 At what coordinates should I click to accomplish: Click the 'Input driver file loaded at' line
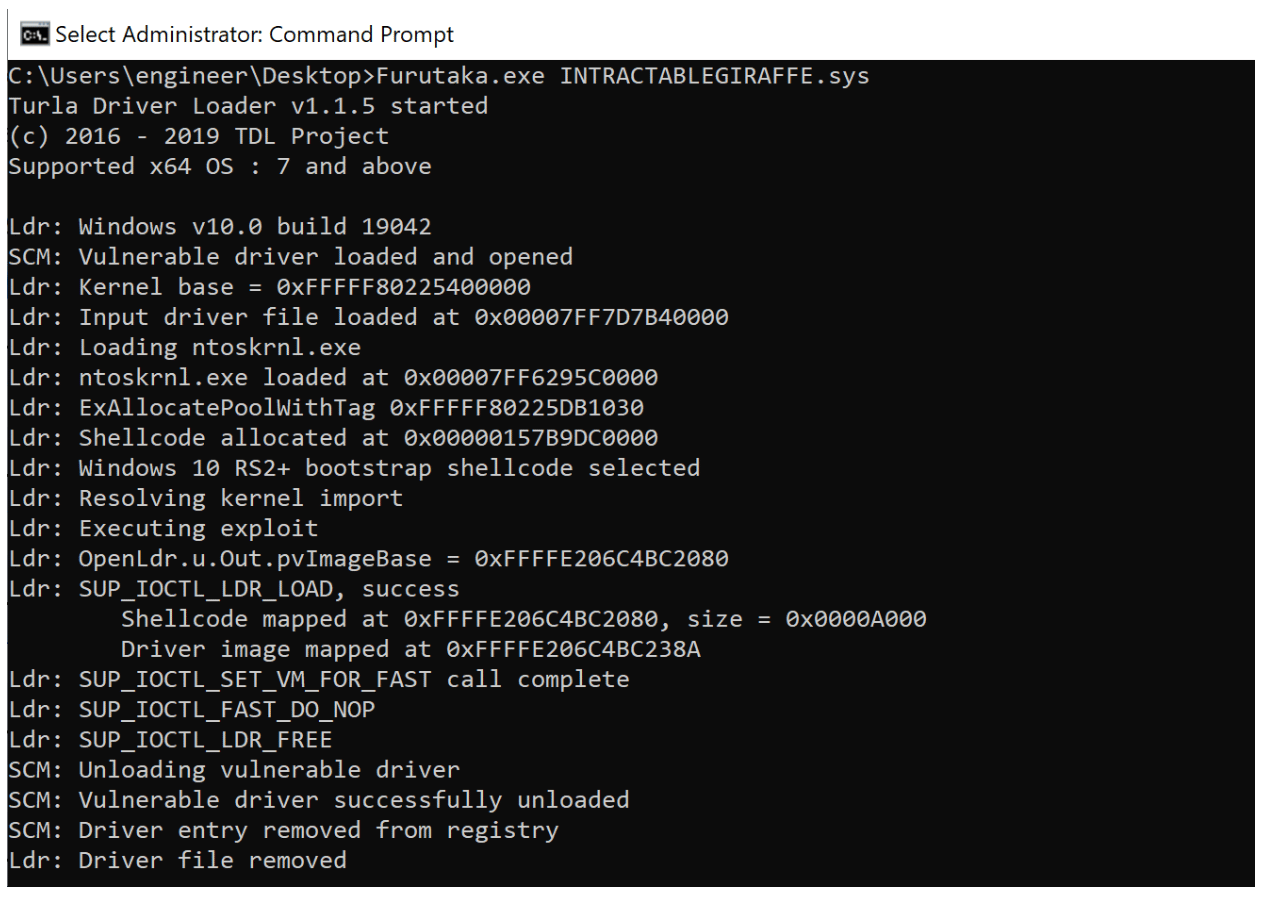pyautogui.click(x=369, y=317)
